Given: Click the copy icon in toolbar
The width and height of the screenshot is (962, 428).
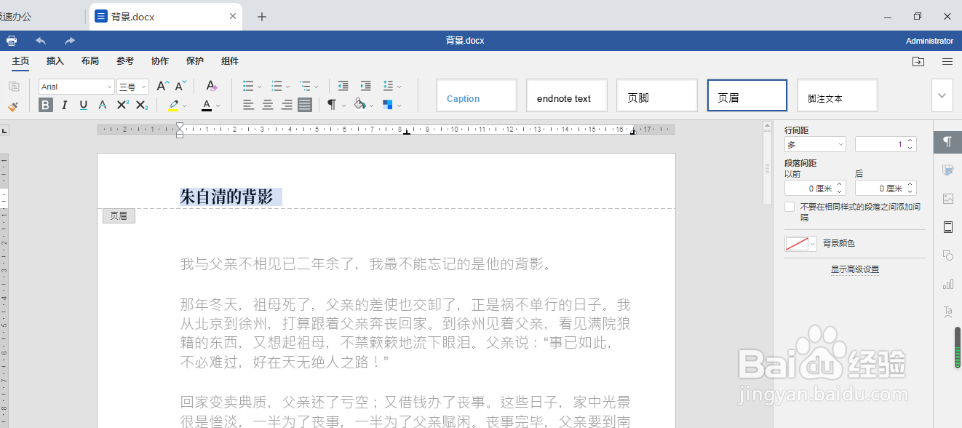Looking at the screenshot, I should tap(13, 86).
